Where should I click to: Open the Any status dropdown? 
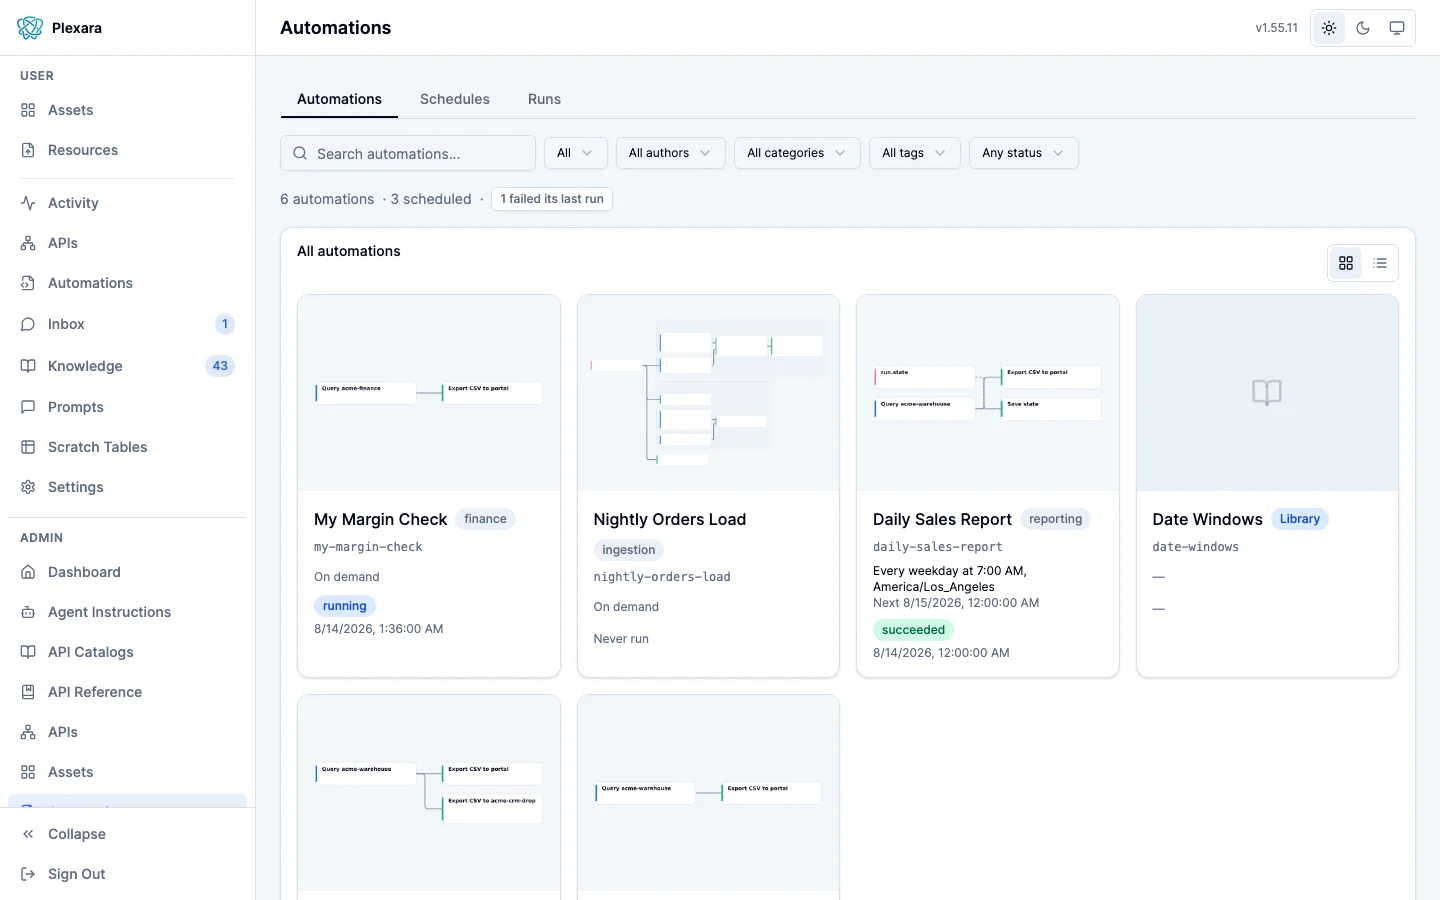1023,153
